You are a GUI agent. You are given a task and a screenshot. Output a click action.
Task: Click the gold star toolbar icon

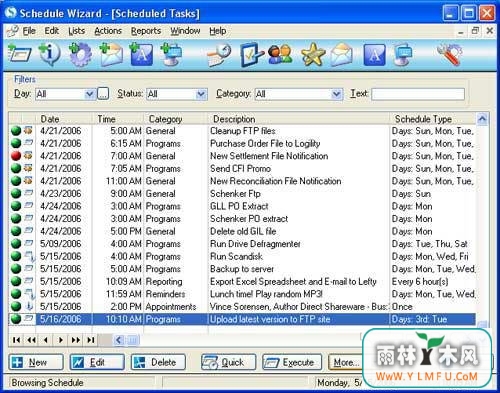coord(313,54)
